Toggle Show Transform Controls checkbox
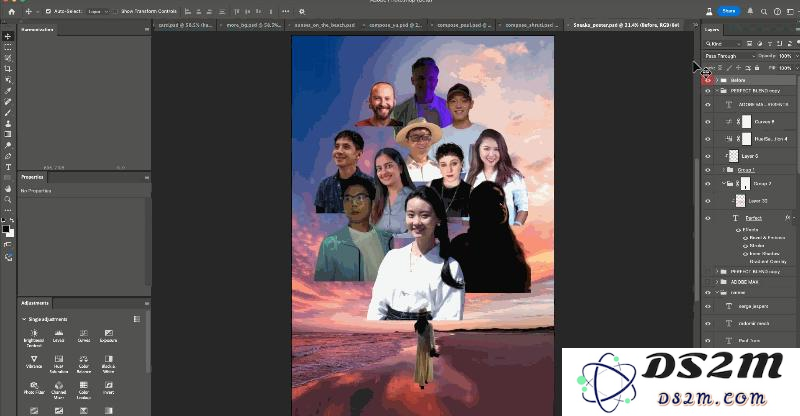This screenshot has height=416, width=800. pos(116,11)
